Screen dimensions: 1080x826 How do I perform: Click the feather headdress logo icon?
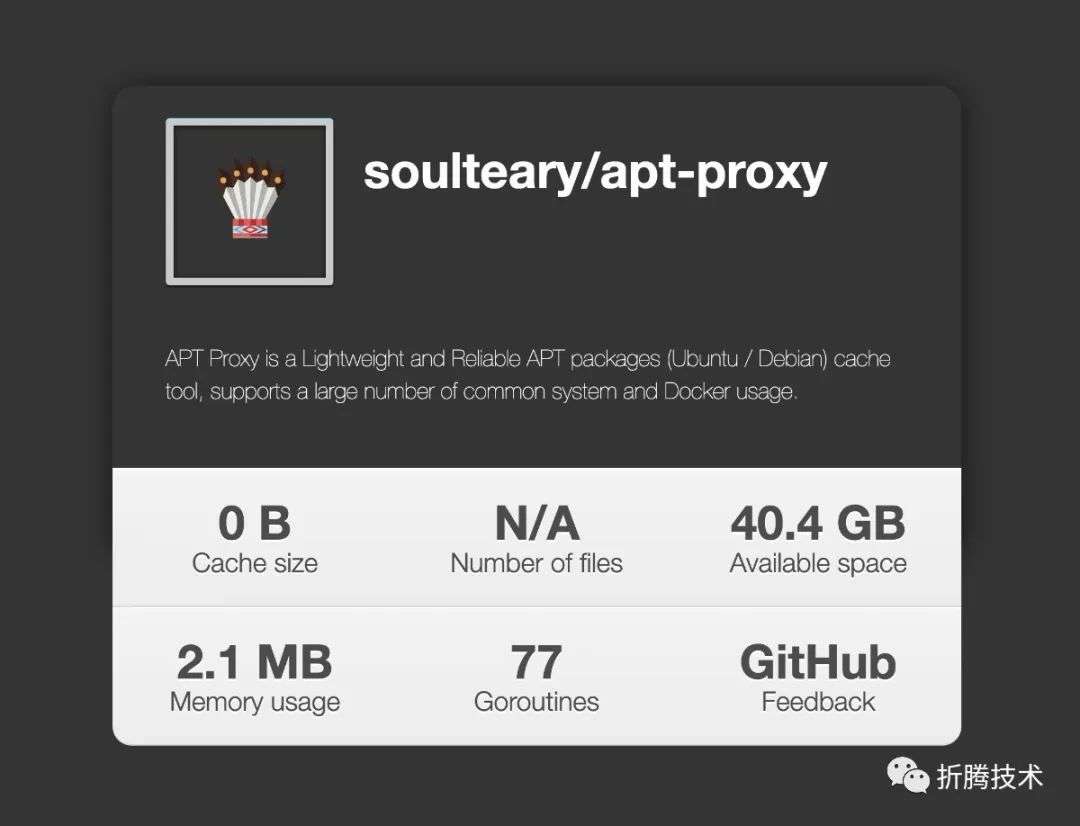click(251, 200)
